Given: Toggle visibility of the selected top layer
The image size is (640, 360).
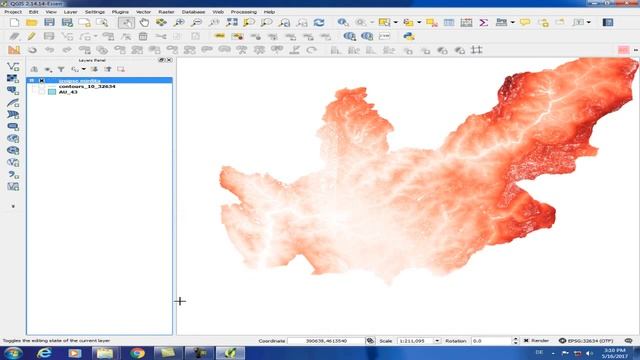Looking at the screenshot, I should click(42, 81).
